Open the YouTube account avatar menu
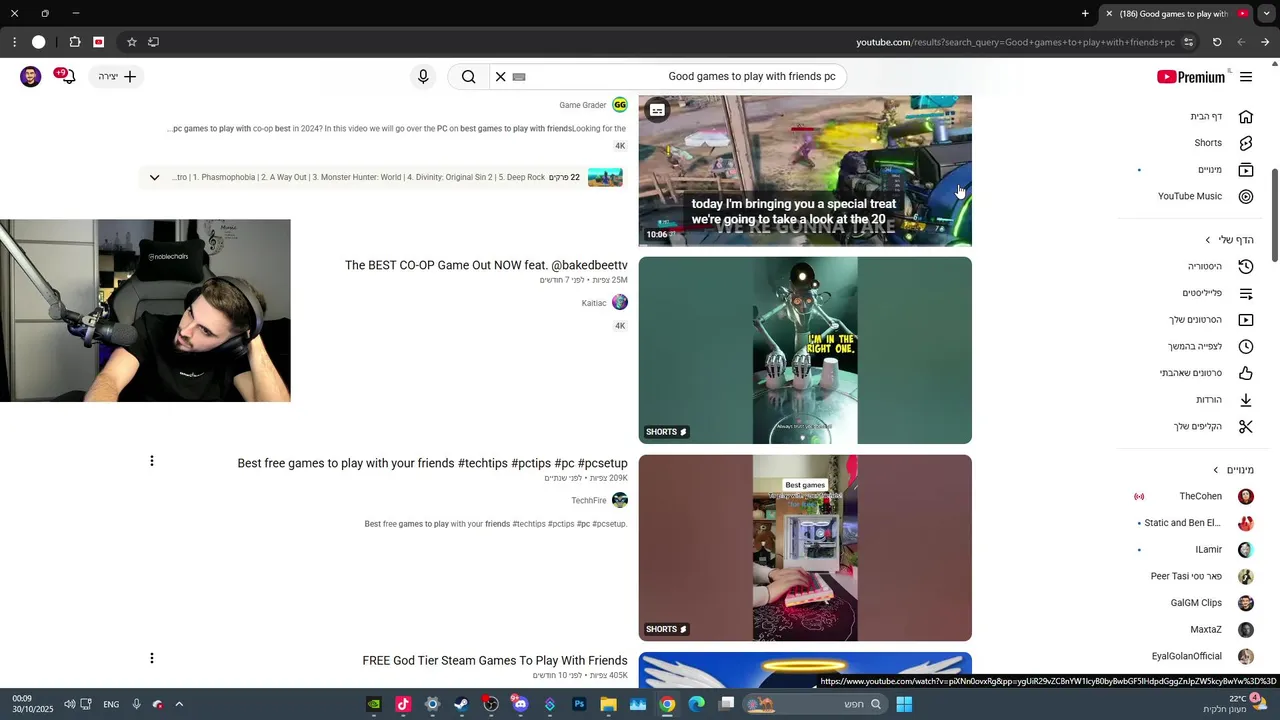Viewport: 1280px width, 720px height. pos(31,77)
